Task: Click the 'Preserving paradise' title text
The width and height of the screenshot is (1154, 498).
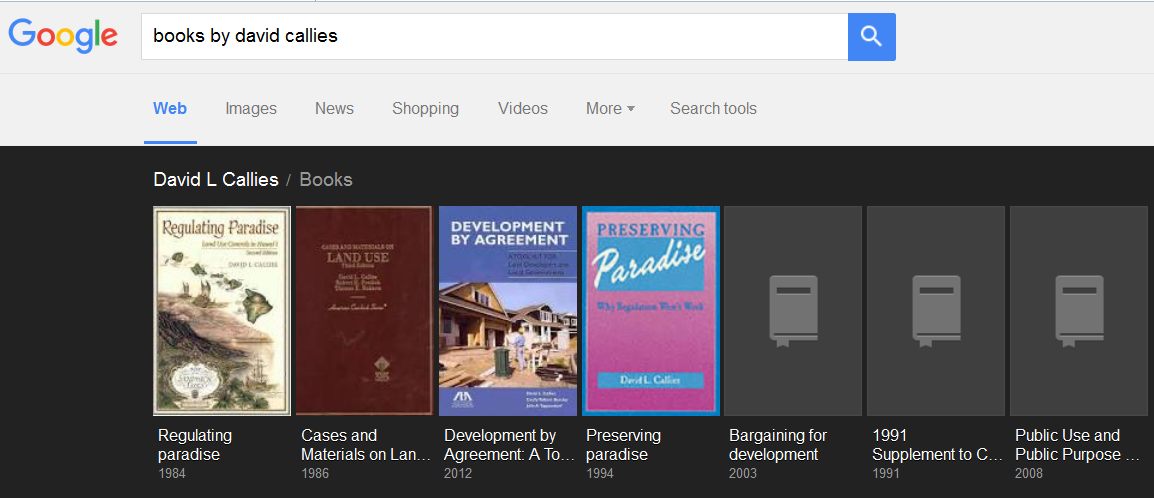Action: click(623, 445)
